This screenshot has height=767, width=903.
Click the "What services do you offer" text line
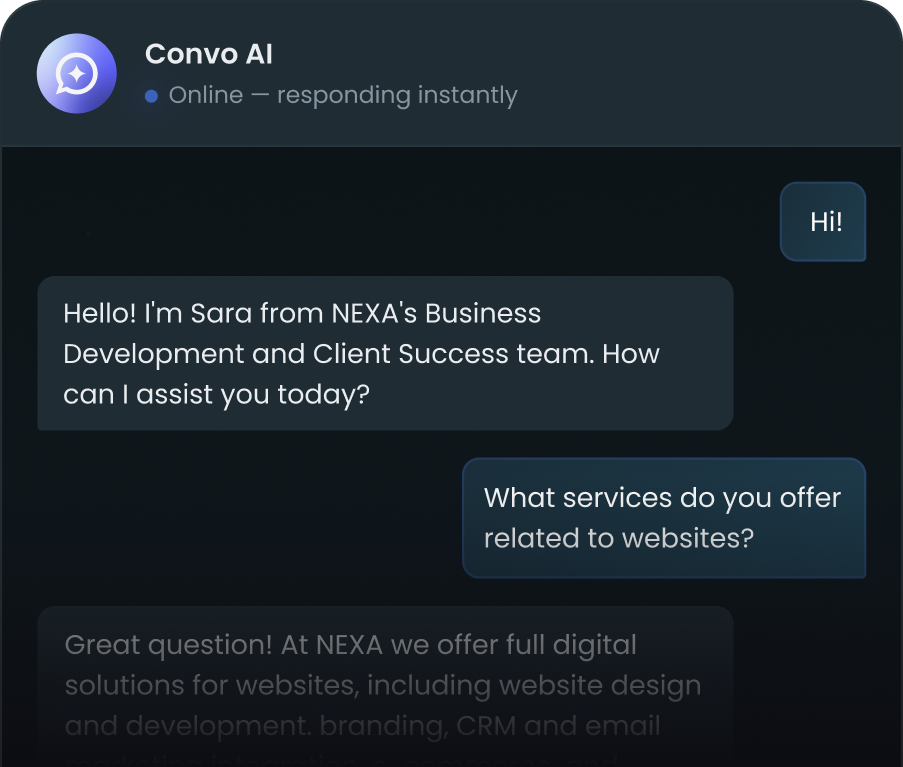click(x=662, y=498)
